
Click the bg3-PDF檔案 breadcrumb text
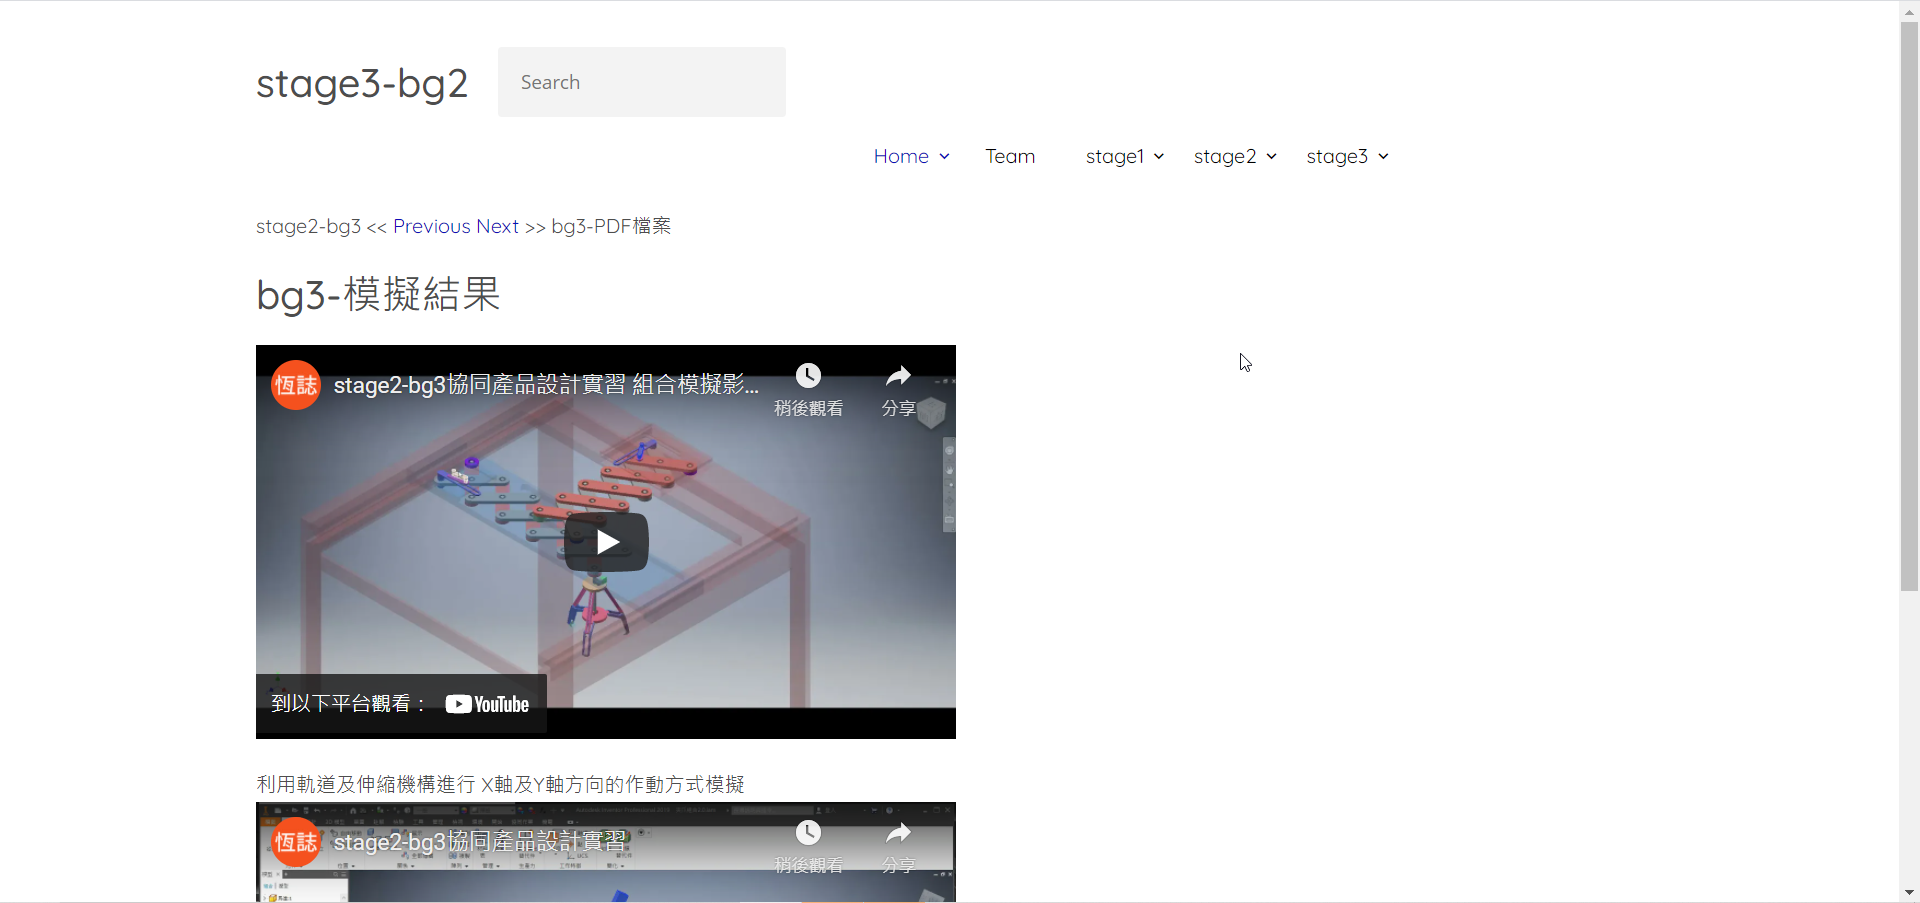611,227
